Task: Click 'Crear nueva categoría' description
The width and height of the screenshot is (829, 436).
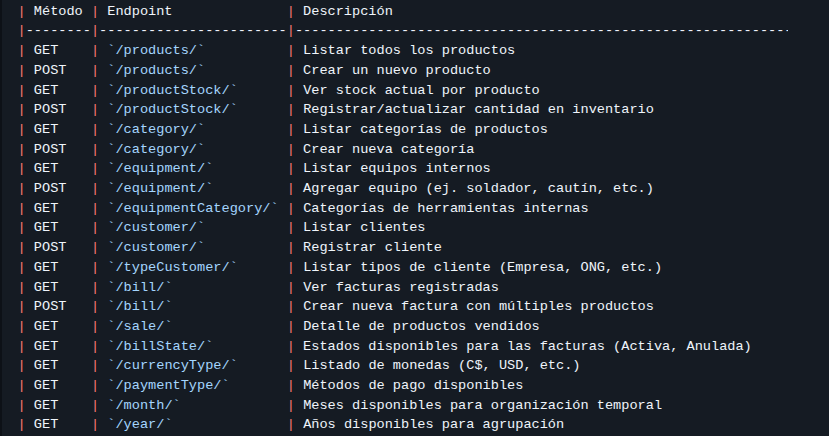Action: 388,149
